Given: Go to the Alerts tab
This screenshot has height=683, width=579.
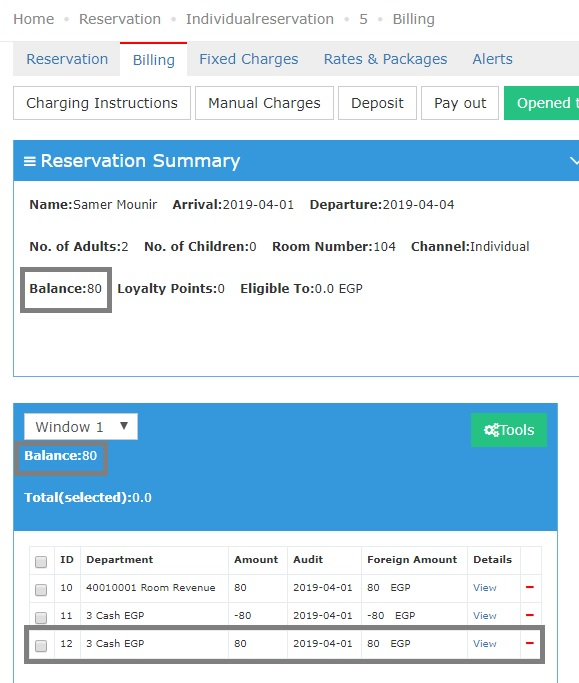Looking at the screenshot, I should 492,59.
